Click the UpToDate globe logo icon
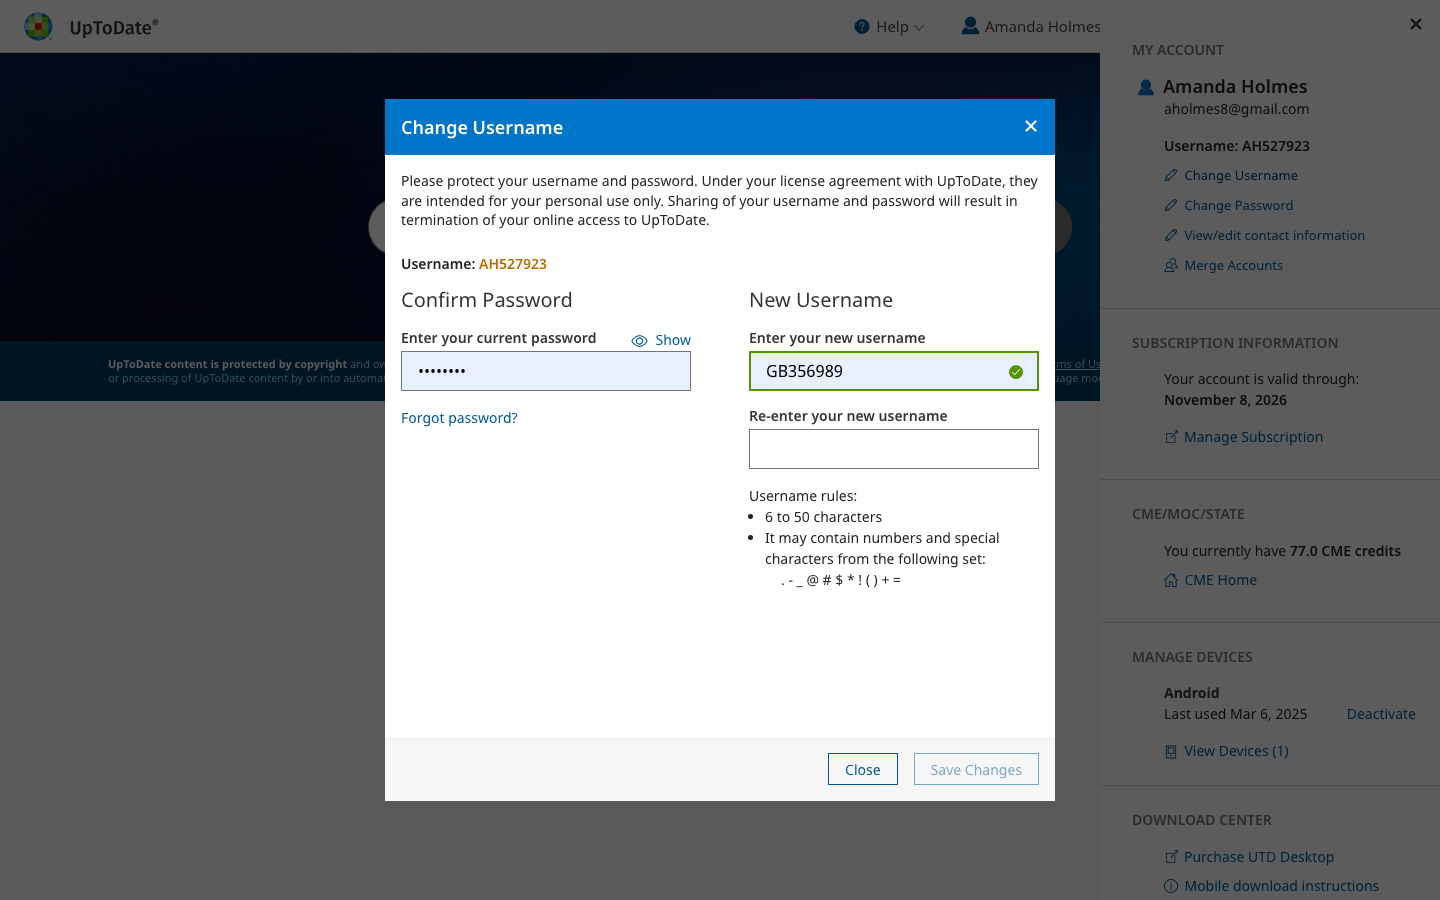Image resolution: width=1440 pixels, height=900 pixels. click(x=38, y=27)
